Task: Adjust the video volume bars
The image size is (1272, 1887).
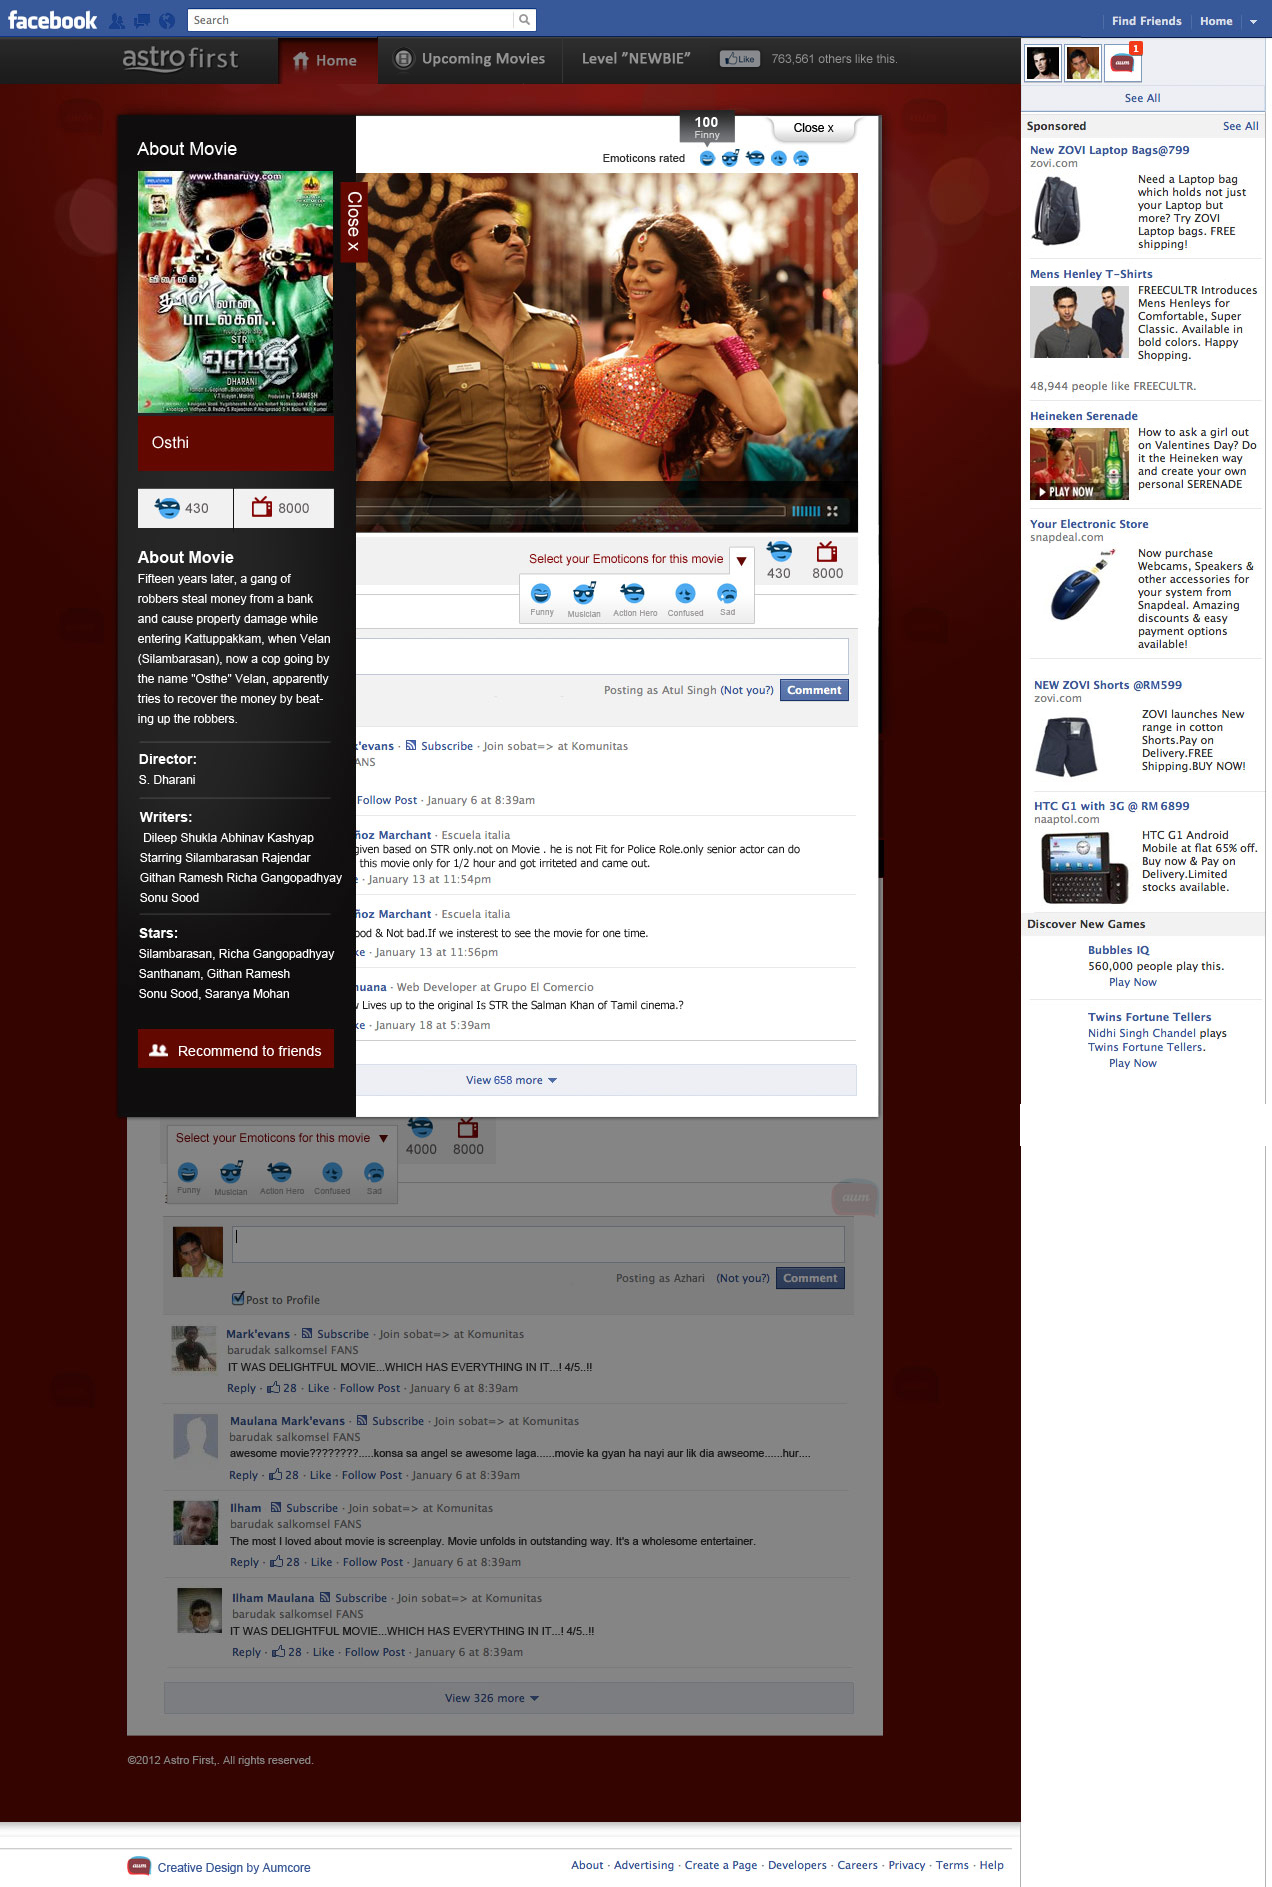Action: [x=806, y=511]
